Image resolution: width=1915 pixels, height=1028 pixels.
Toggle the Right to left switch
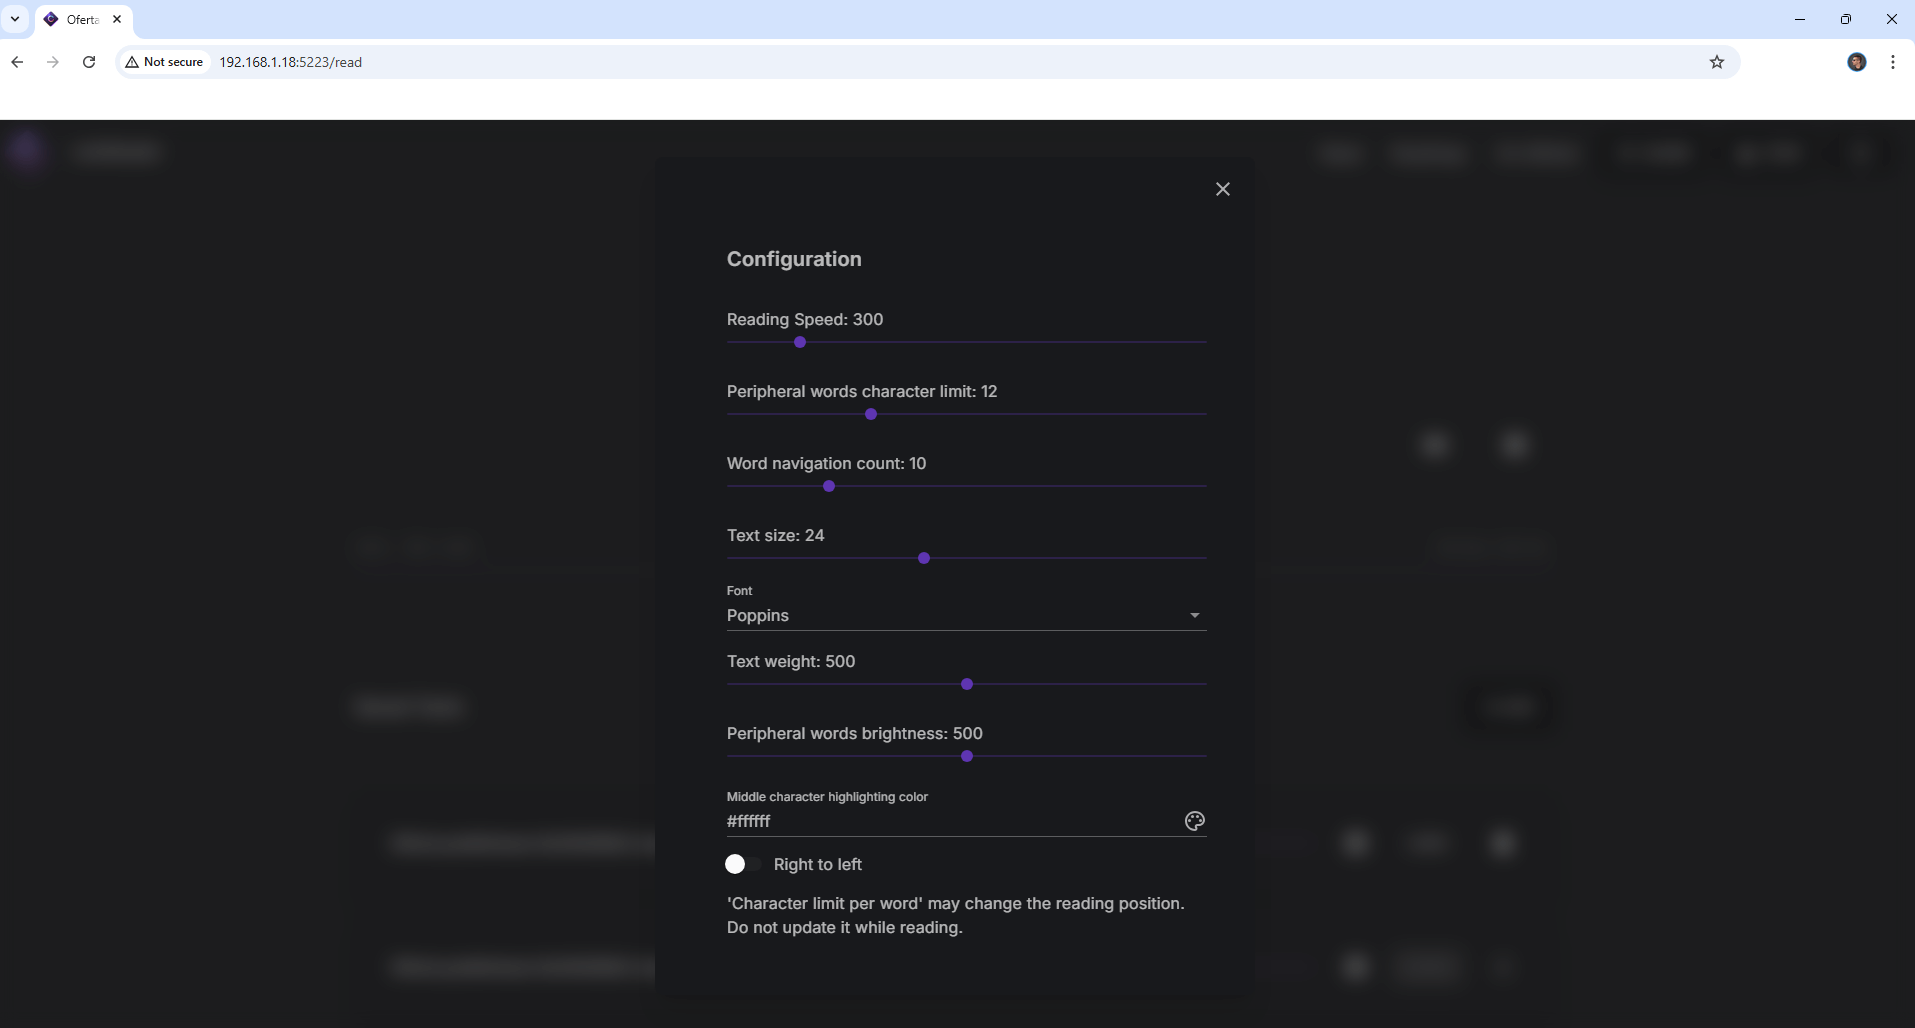[x=742, y=864]
